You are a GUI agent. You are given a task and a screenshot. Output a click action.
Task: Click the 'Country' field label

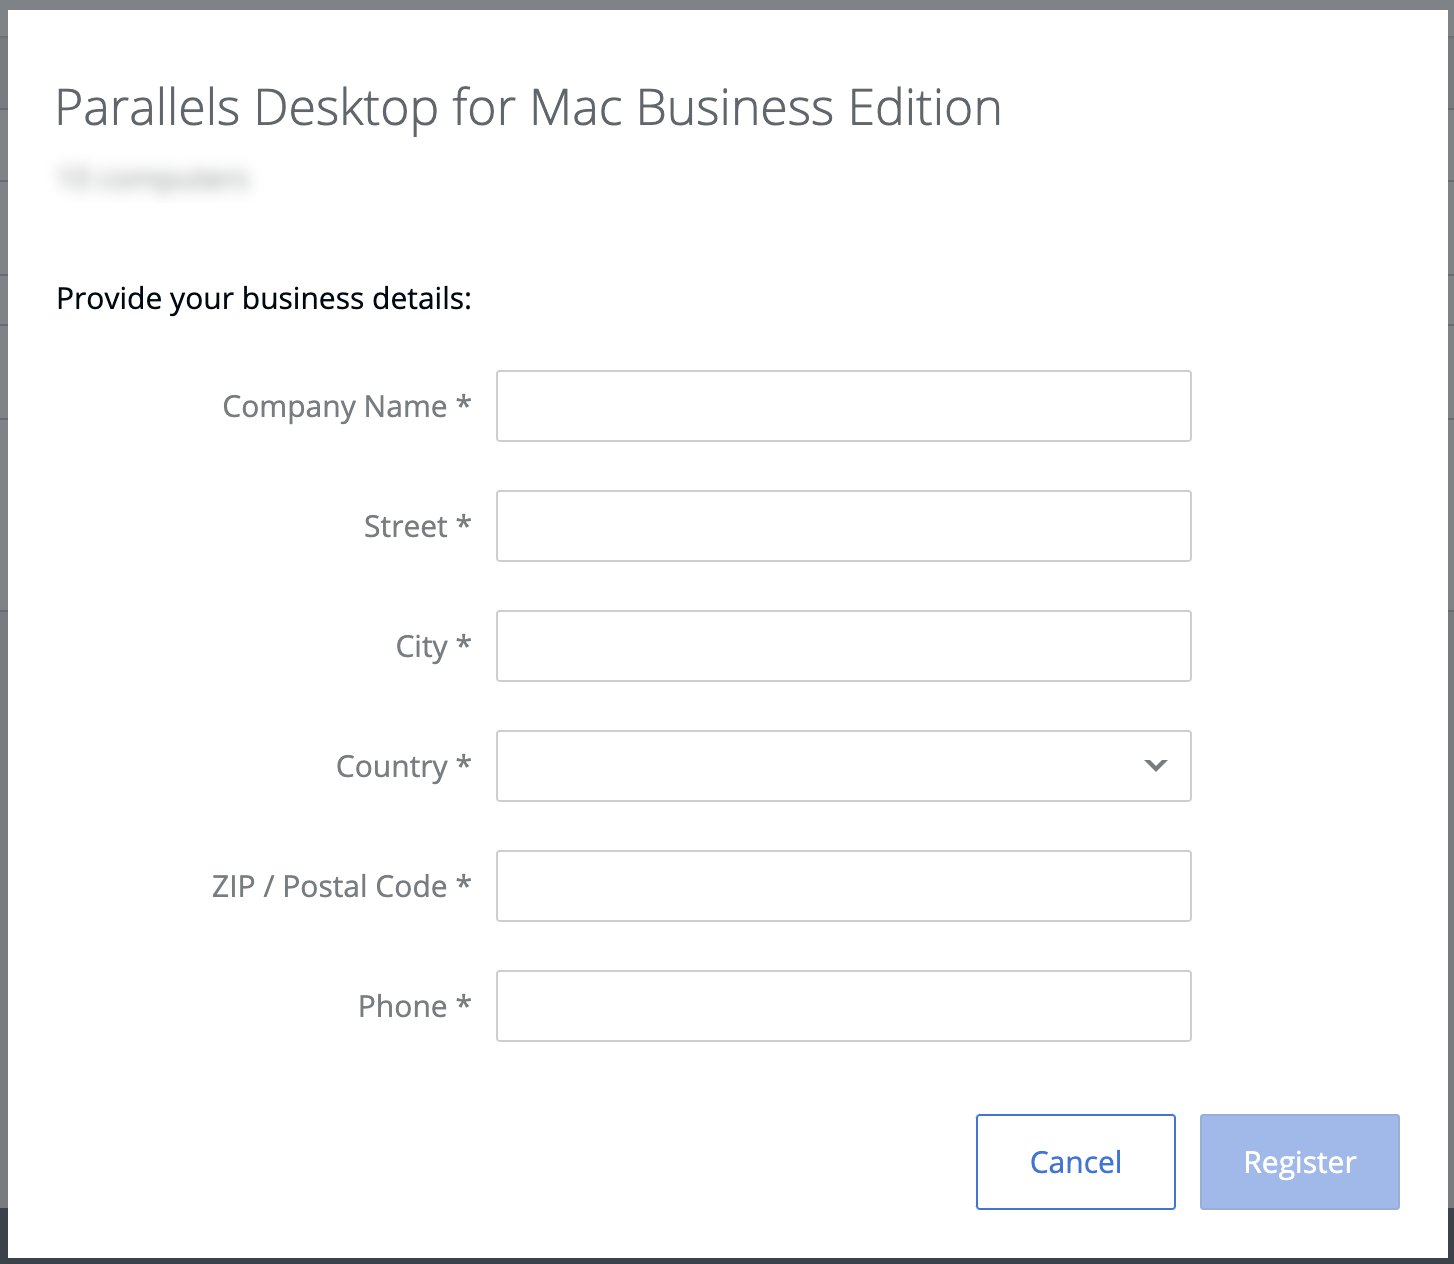(x=391, y=767)
